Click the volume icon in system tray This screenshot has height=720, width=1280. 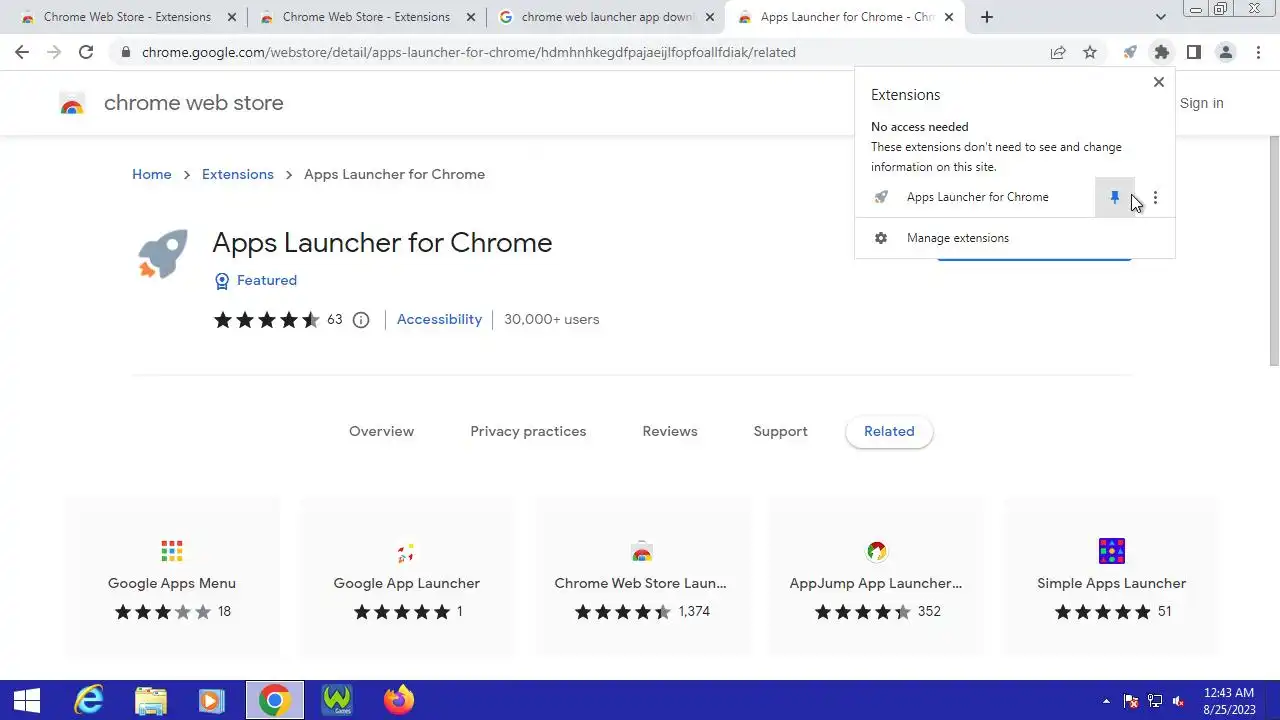[1179, 701]
